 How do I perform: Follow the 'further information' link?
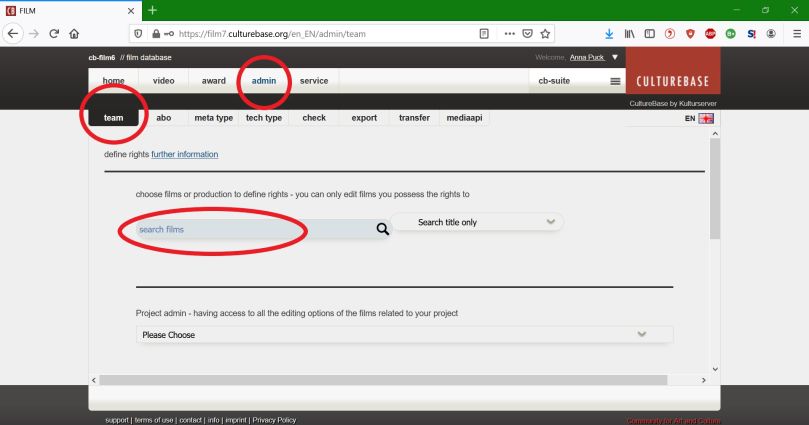(184, 154)
